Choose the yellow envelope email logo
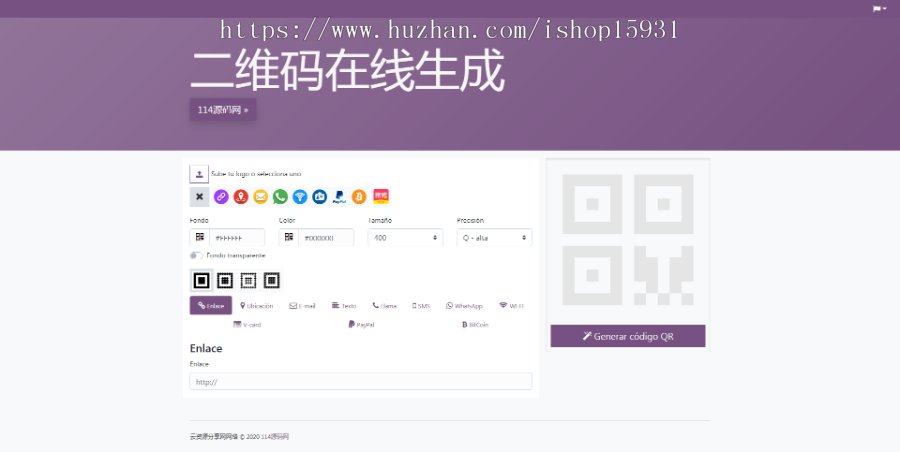This screenshot has width=900, height=452. point(261,197)
